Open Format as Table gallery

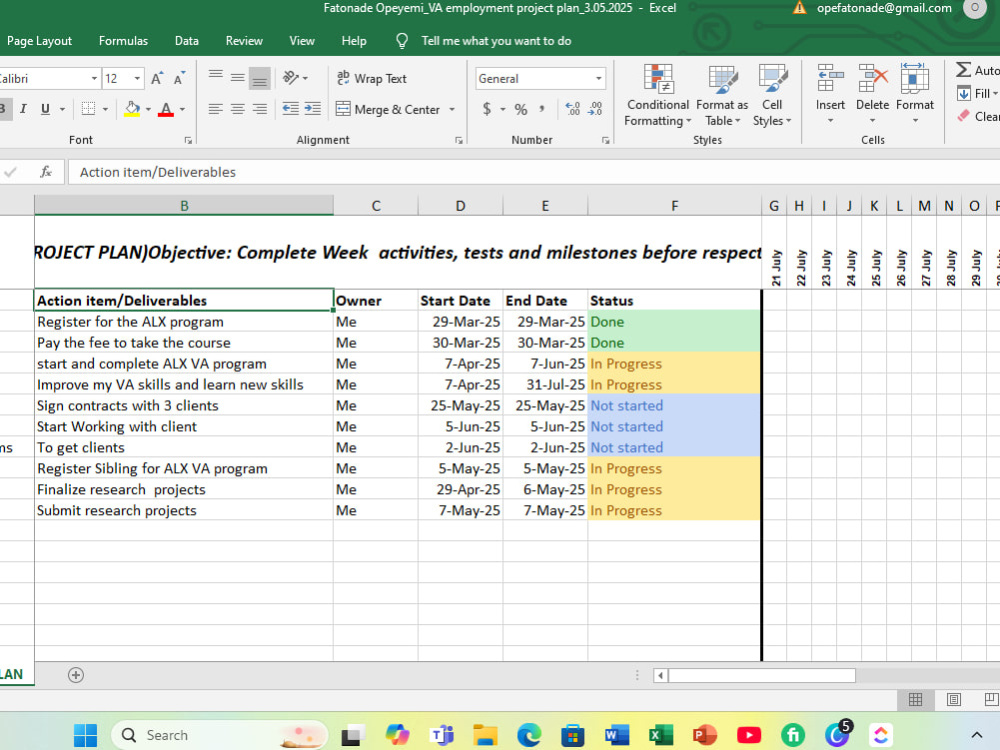722,96
